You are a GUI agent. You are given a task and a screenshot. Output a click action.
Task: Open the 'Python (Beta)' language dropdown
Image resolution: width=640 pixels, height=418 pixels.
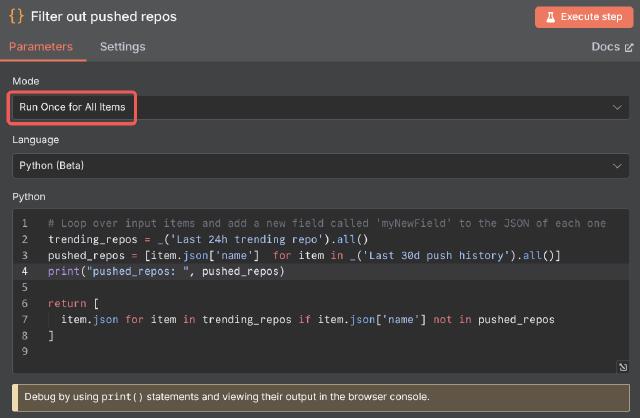coord(300,165)
